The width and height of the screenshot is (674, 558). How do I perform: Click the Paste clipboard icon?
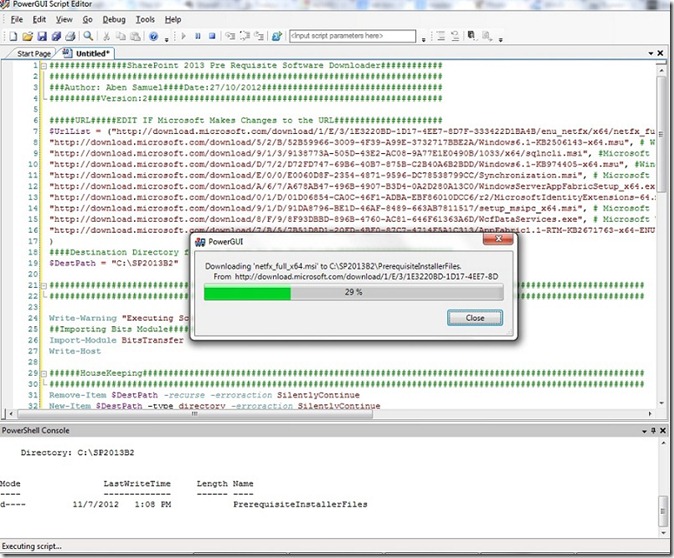tap(135, 37)
